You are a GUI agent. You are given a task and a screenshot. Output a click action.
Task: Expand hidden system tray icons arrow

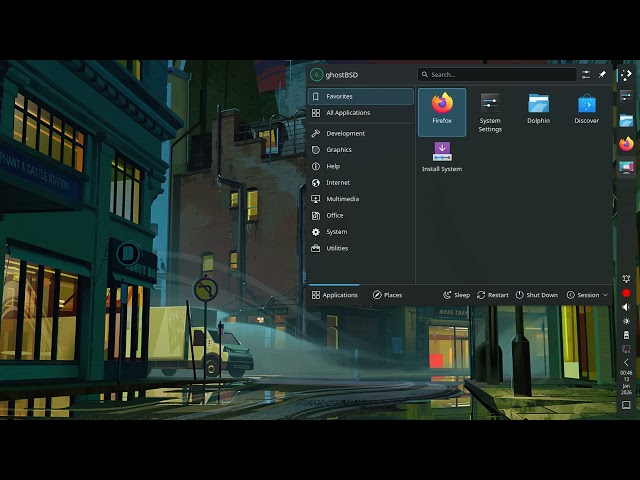[x=626, y=362]
